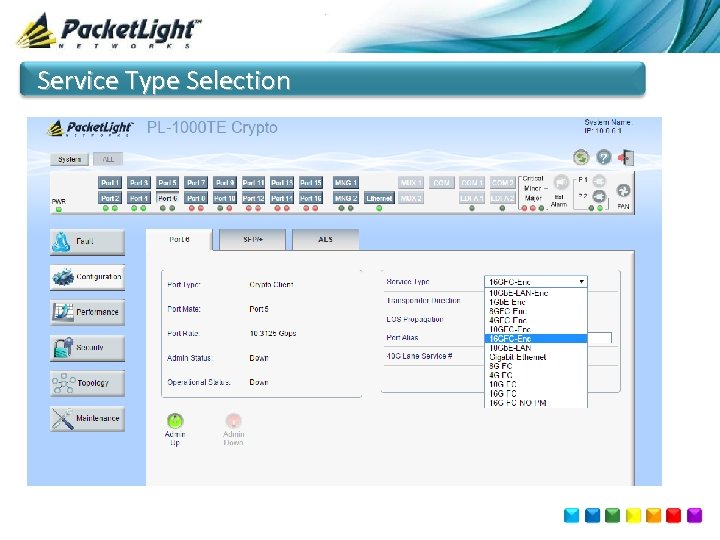The image size is (720, 540).
Task: Select Port 5 on the chassis
Action: (168, 183)
